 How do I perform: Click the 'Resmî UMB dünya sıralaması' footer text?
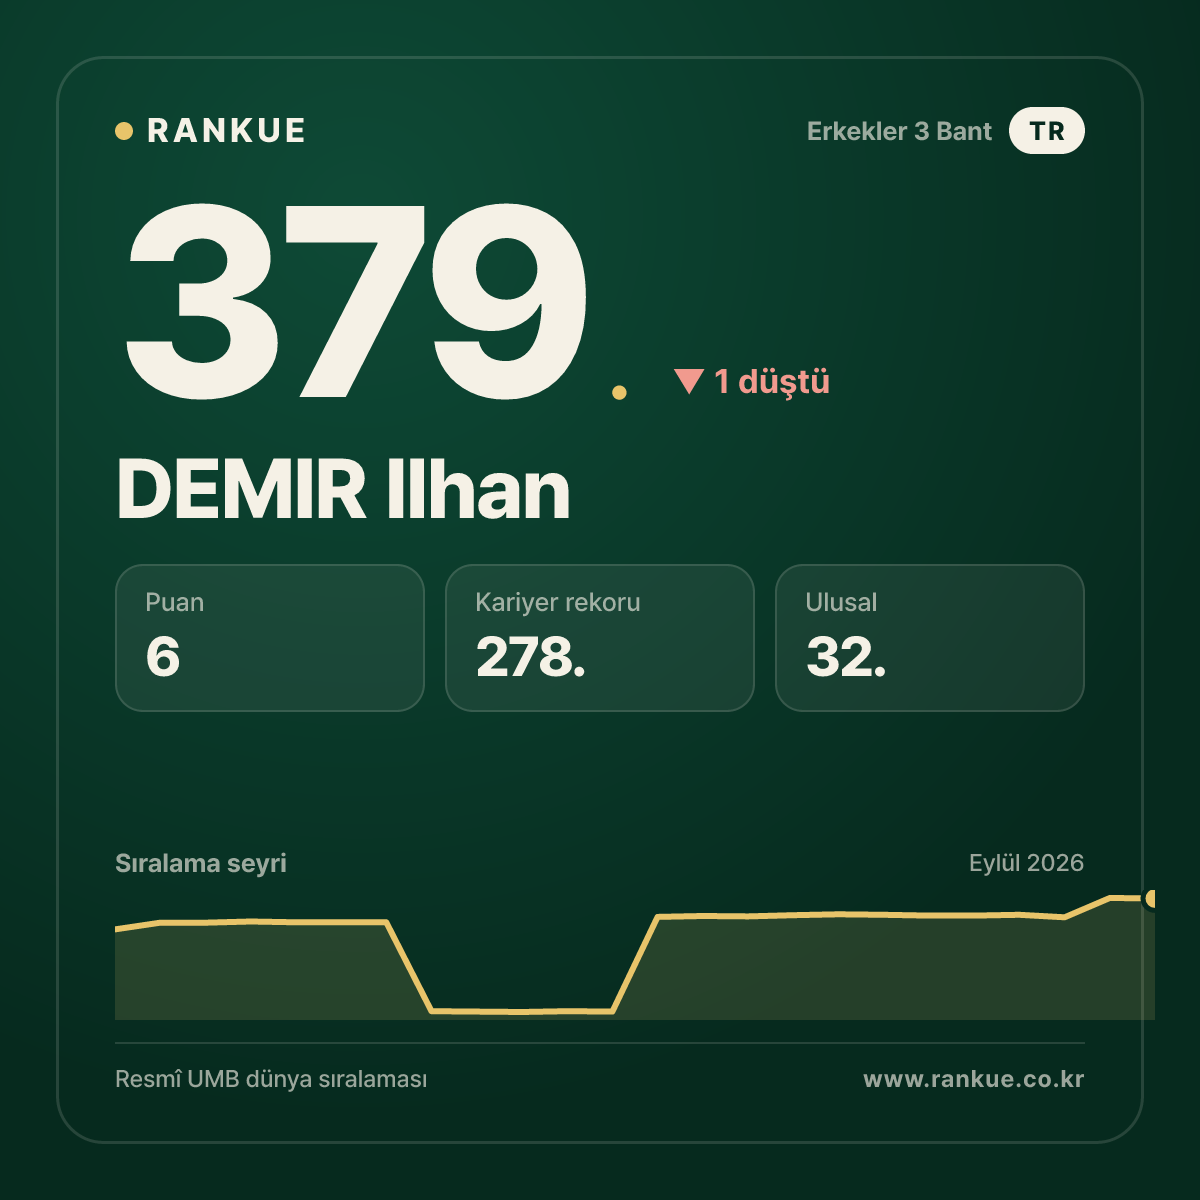click(271, 1080)
